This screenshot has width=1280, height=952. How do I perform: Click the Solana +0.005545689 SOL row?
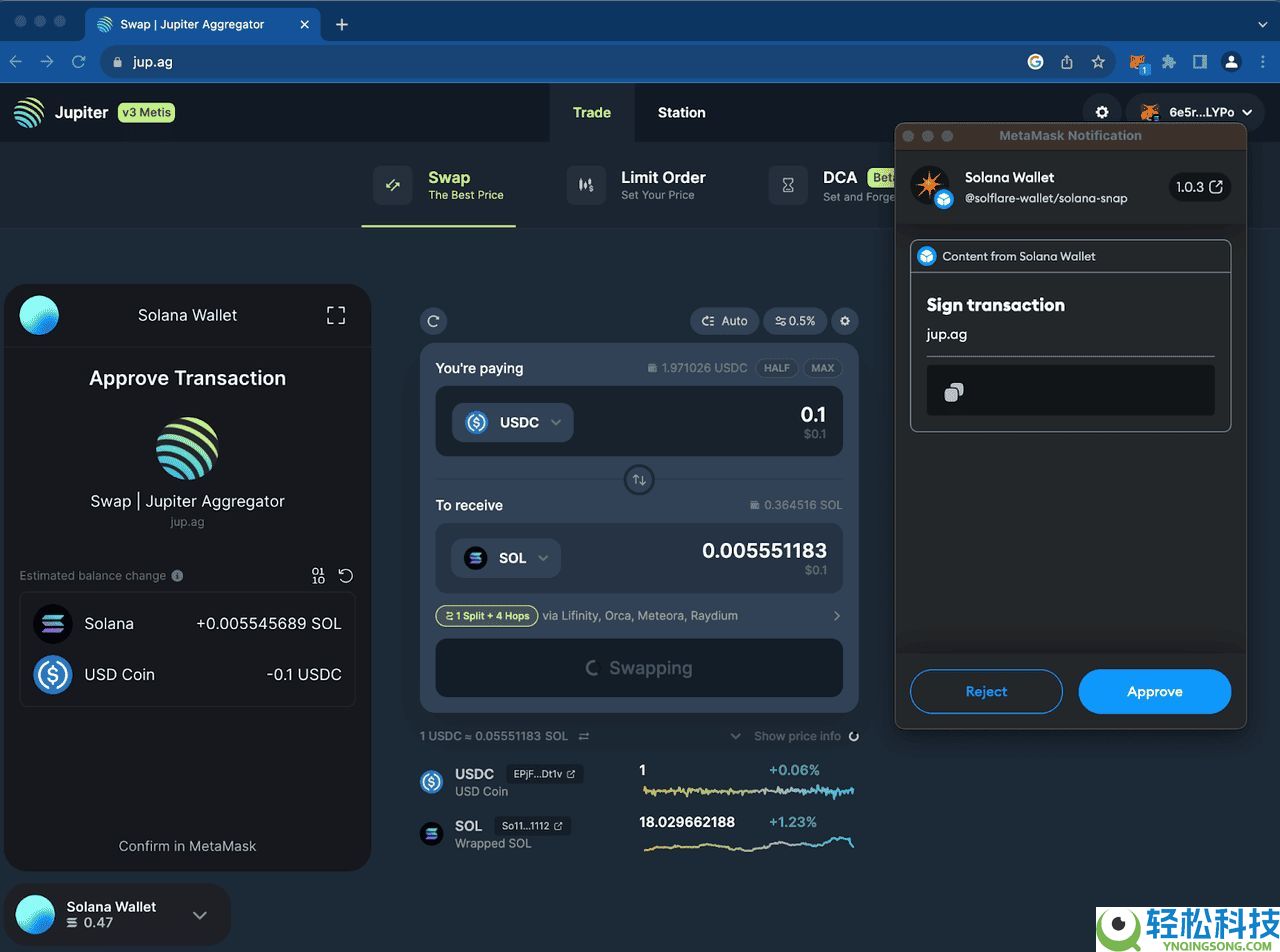187,624
